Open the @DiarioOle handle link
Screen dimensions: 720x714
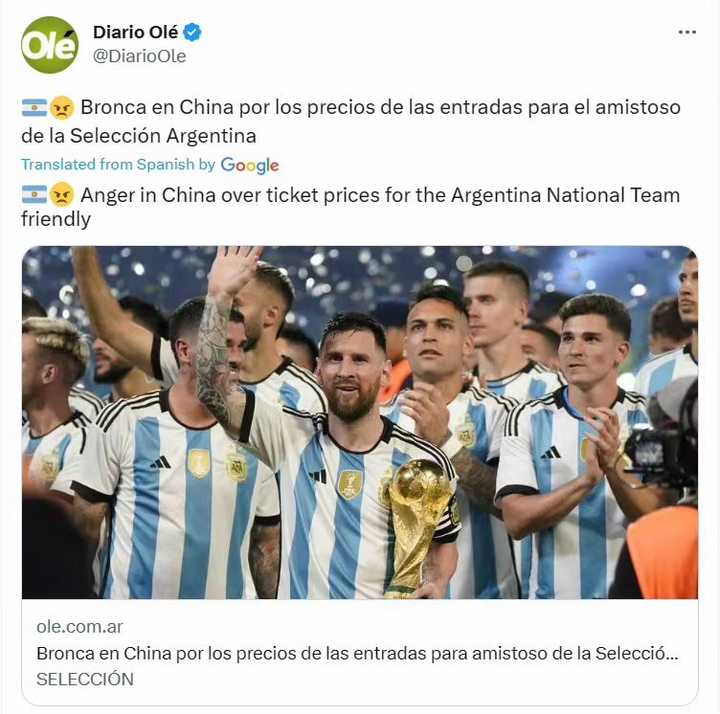tap(140, 56)
